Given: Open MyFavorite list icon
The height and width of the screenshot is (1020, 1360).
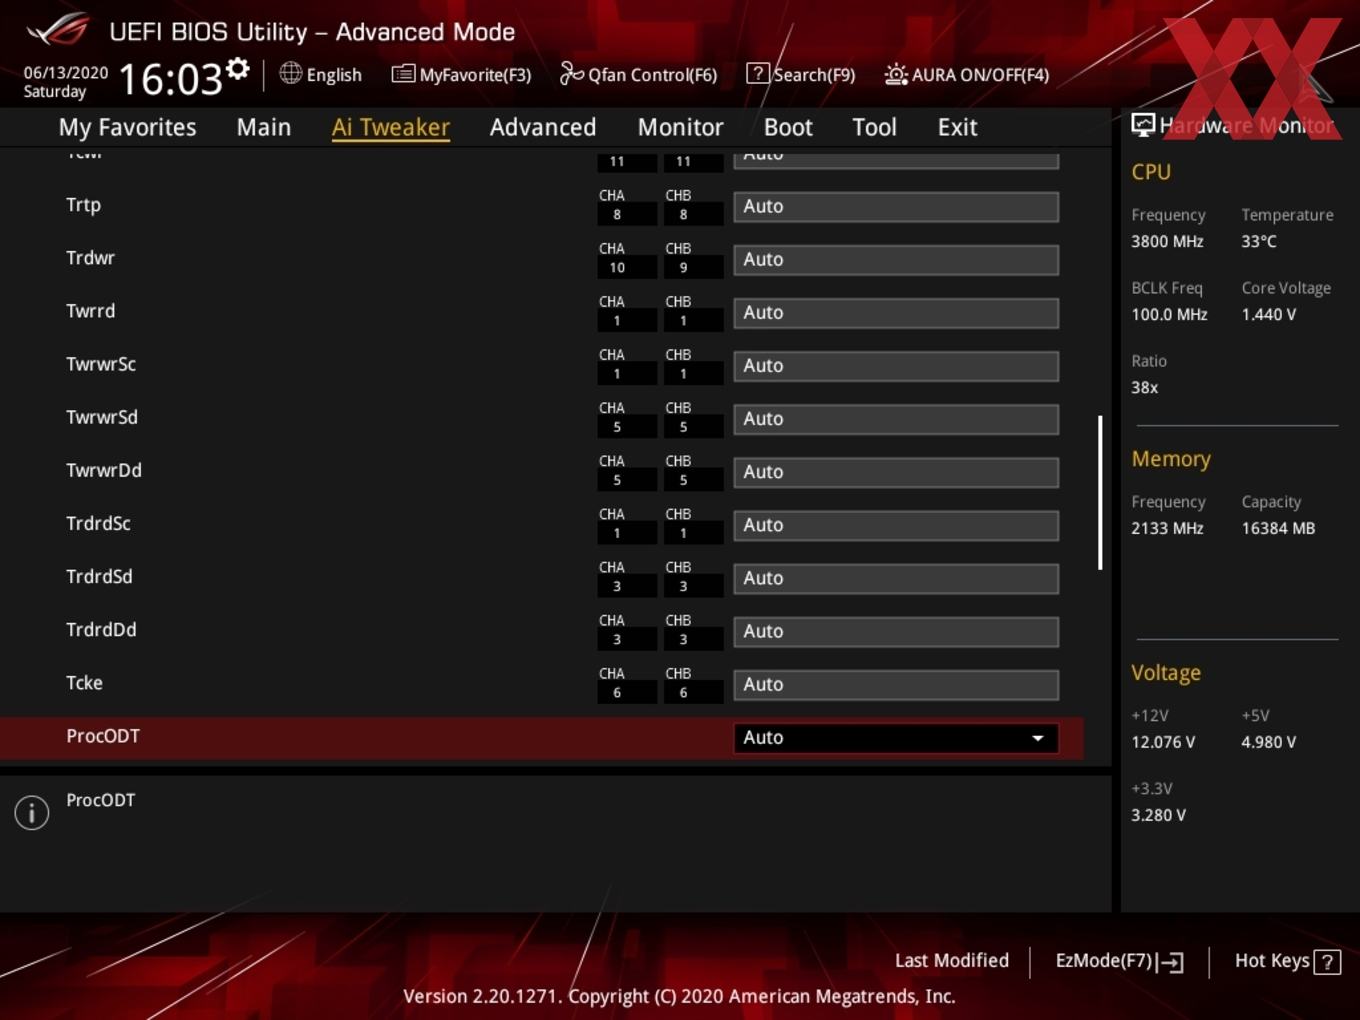Looking at the screenshot, I should point(403,74).
